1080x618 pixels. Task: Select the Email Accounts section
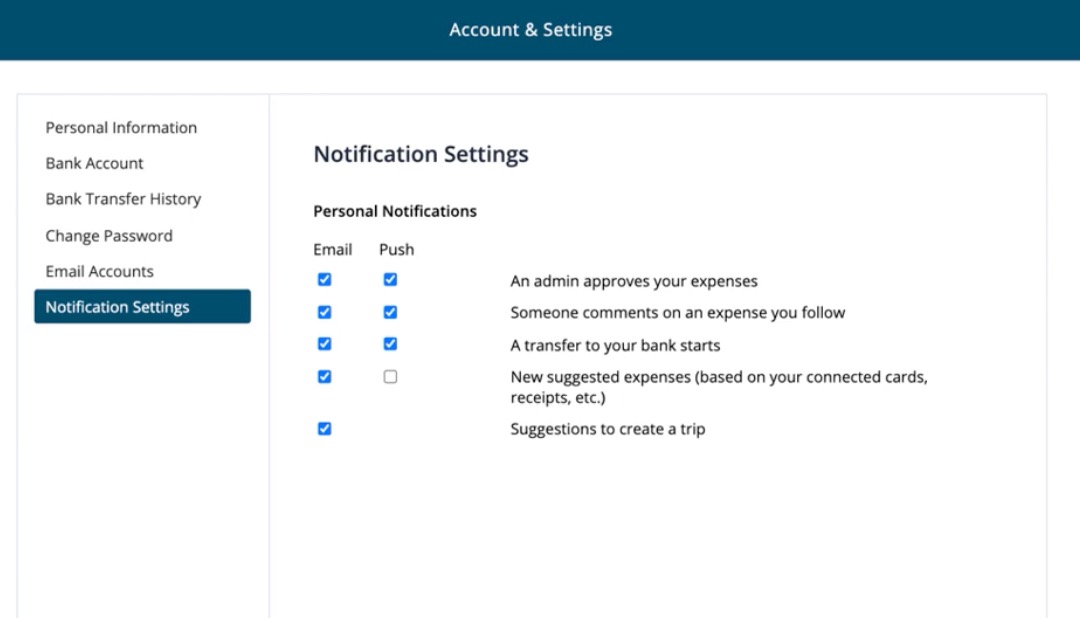pos(99,271)
